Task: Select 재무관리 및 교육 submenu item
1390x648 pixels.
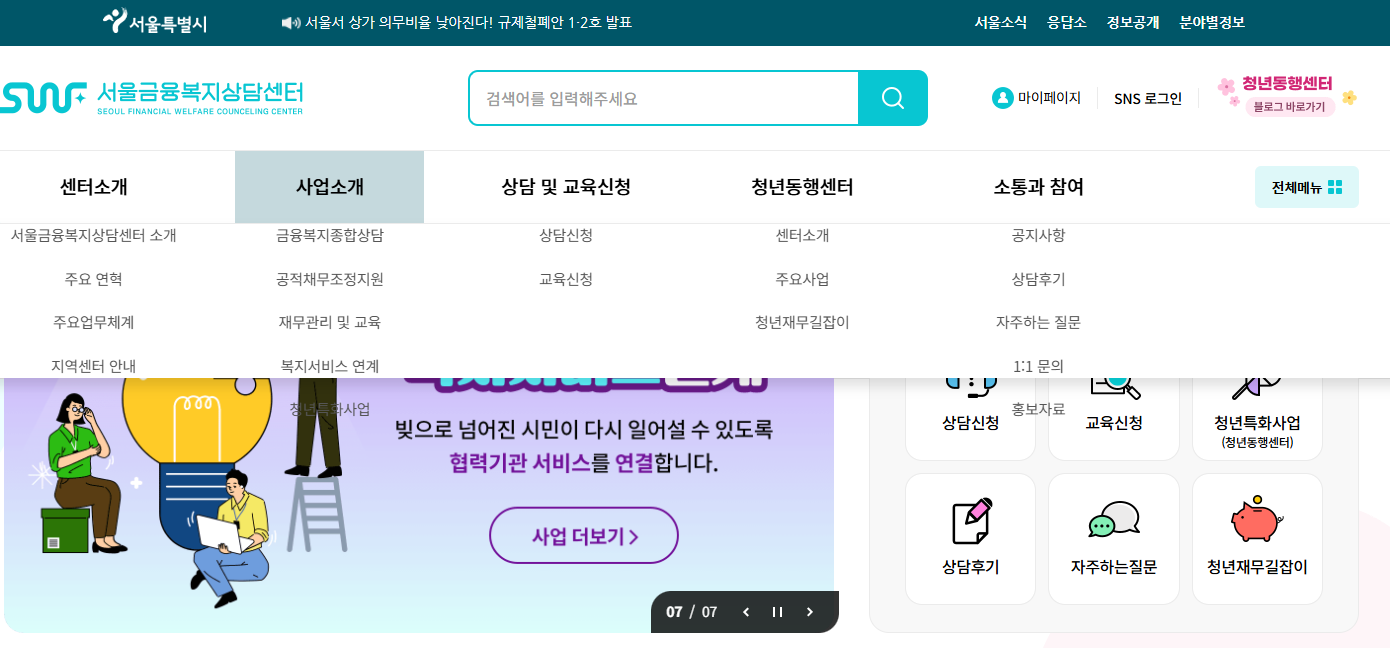Action: 330,322
